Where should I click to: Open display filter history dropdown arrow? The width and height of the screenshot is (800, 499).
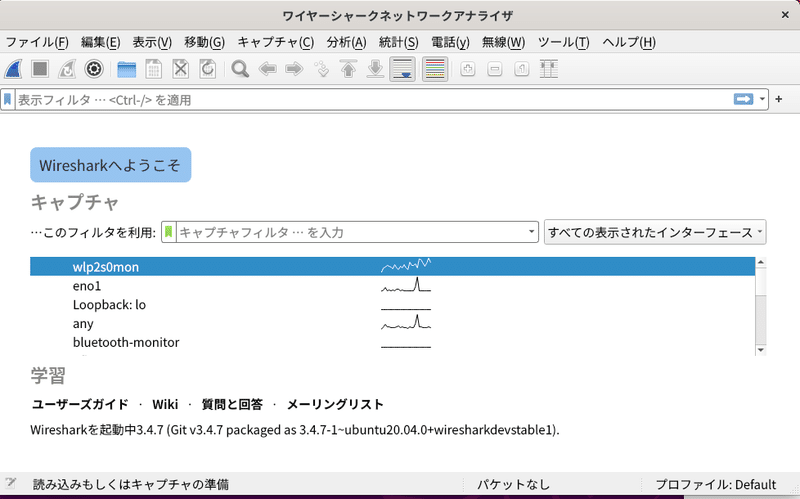(x=762, y=99)
